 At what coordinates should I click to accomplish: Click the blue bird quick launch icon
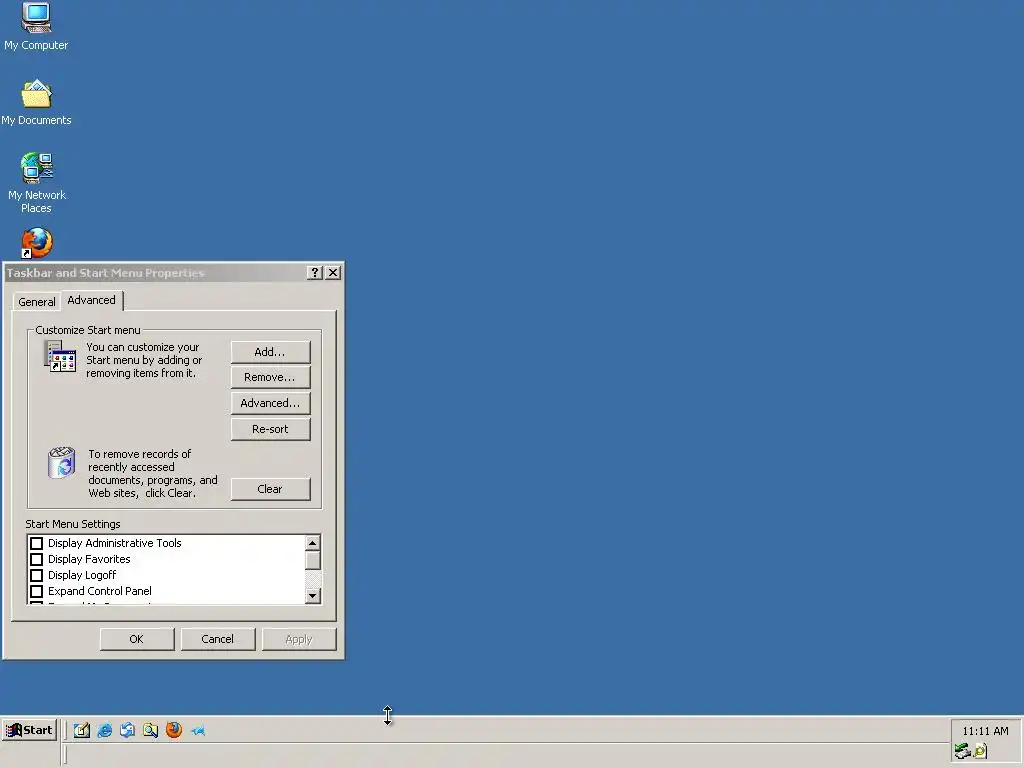pyautogui.click(x=198, y=730)
